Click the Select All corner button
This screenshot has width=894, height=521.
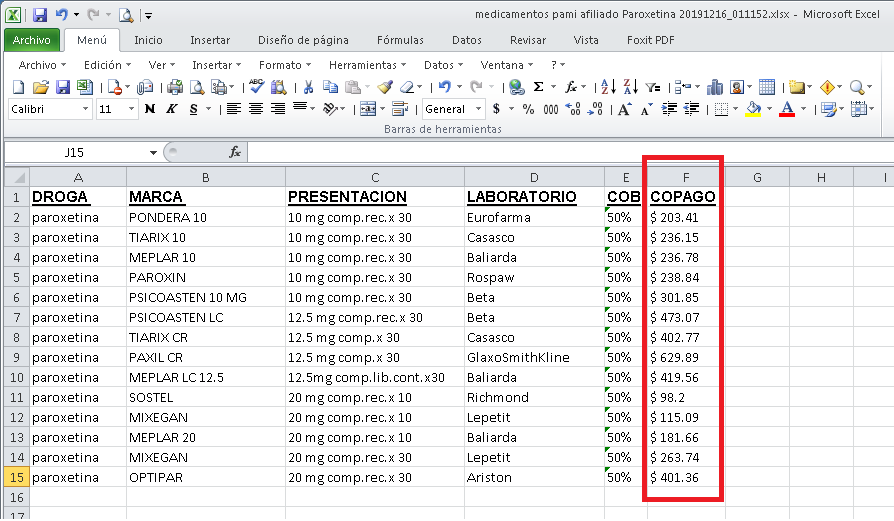pyautogui.click(x=17, y=178)
